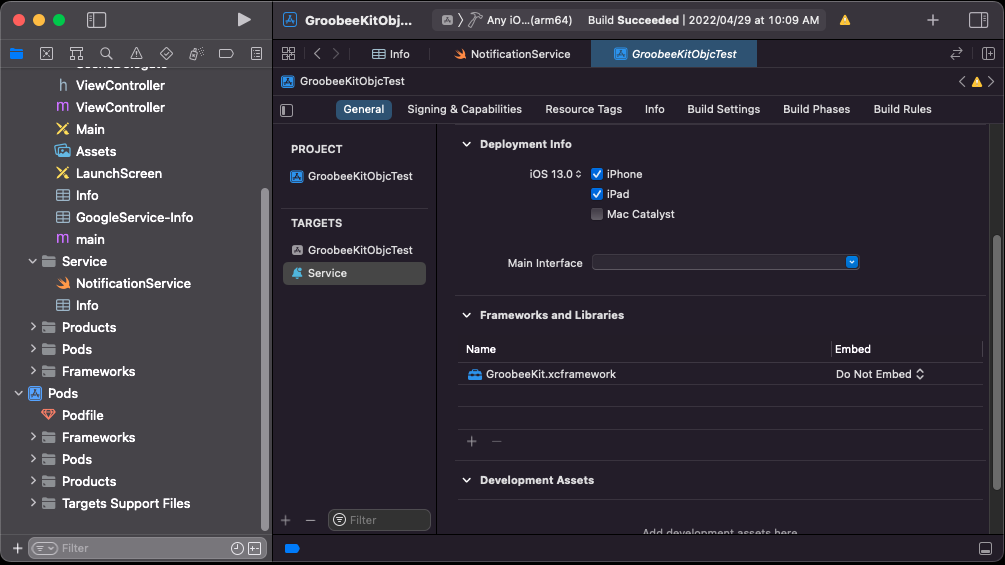Collapse the Frameworks and Libraries section

pyautogui.click(x=467, y=315)
